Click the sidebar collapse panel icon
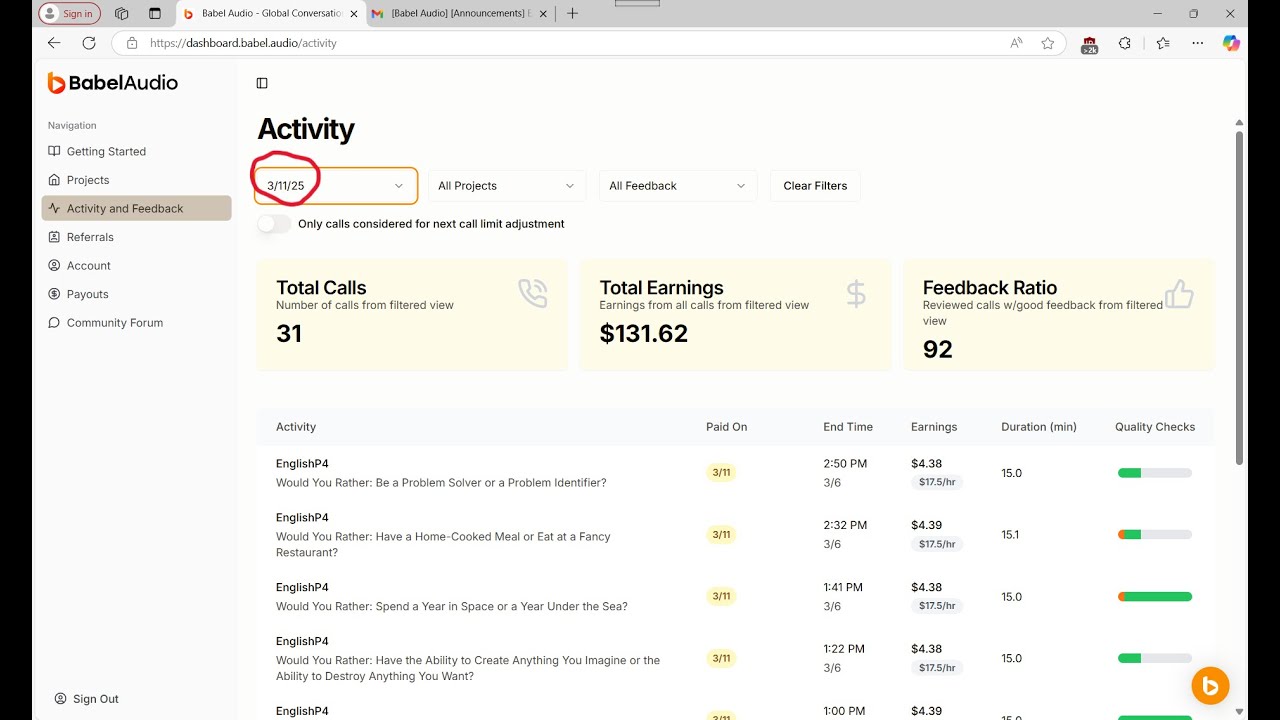The height and width of the screenshot is (720, 1280). coord(262,83)
